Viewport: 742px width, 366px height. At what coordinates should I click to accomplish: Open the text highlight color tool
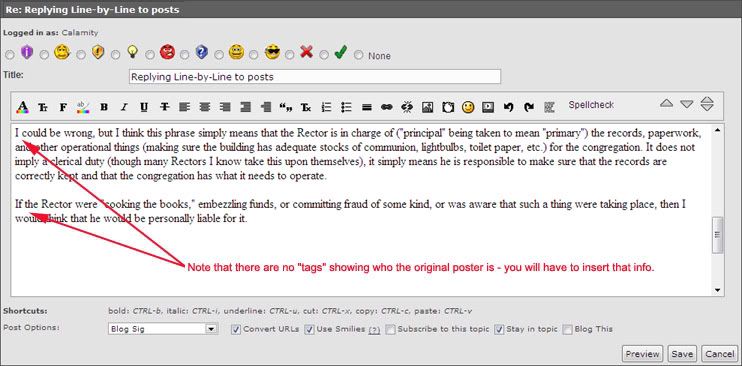83,107
